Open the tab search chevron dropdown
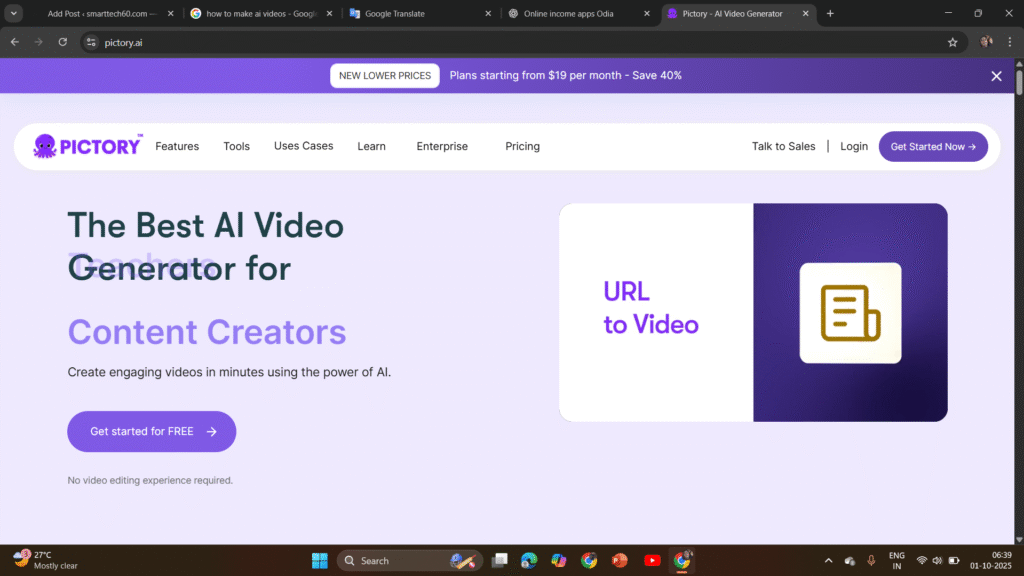 click(13, 14)
